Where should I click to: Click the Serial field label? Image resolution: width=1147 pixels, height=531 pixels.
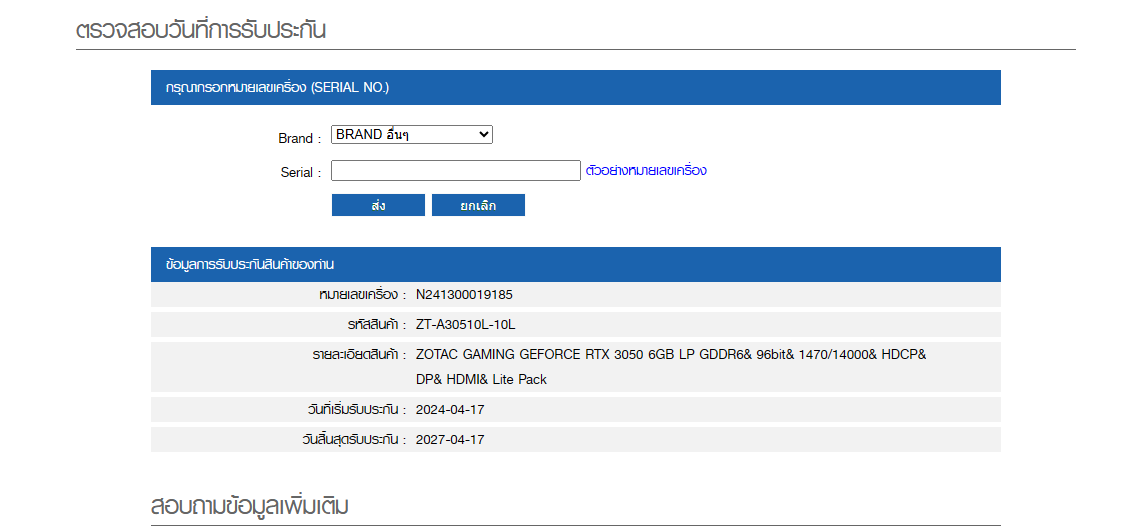point(301,173)
